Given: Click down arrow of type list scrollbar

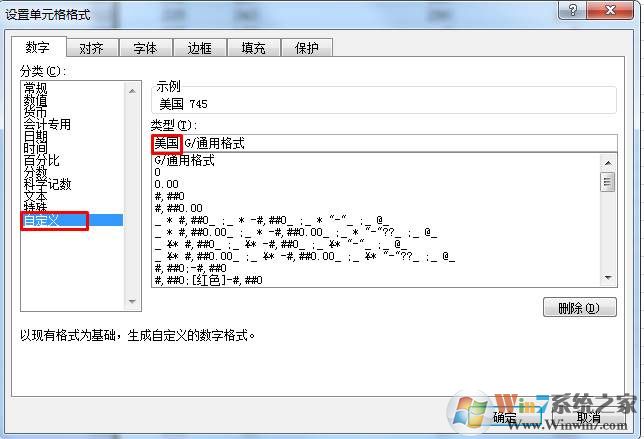Looking at the screenshot, I should pyautogui.click(x=608, y=278).
